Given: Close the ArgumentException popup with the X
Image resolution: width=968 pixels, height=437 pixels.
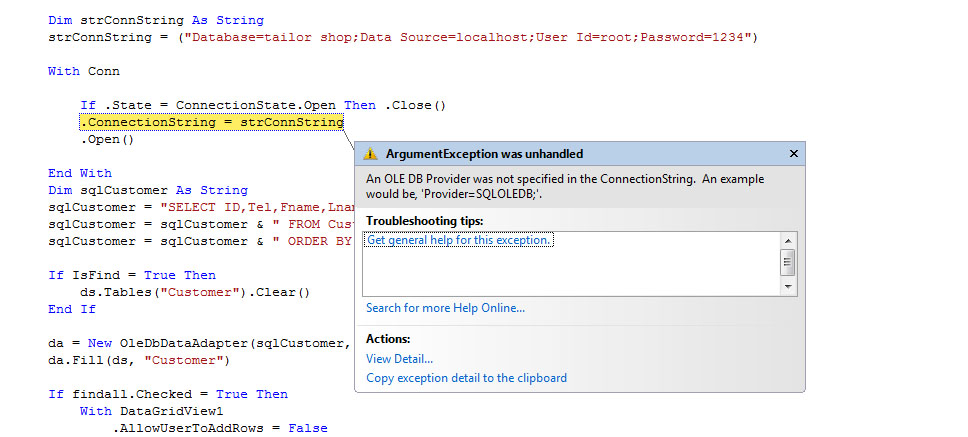Looking at the screenshot, I should point(794,154).
